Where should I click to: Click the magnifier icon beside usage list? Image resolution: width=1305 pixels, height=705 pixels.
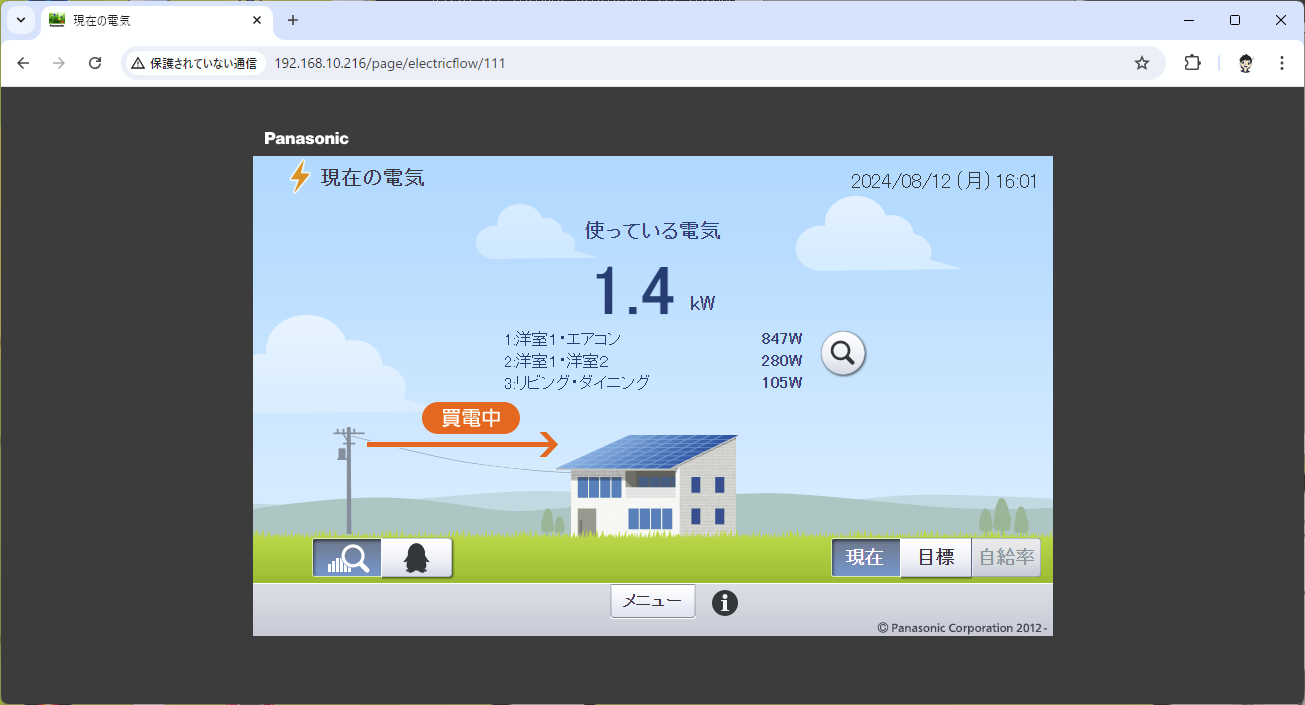(843, 353)
